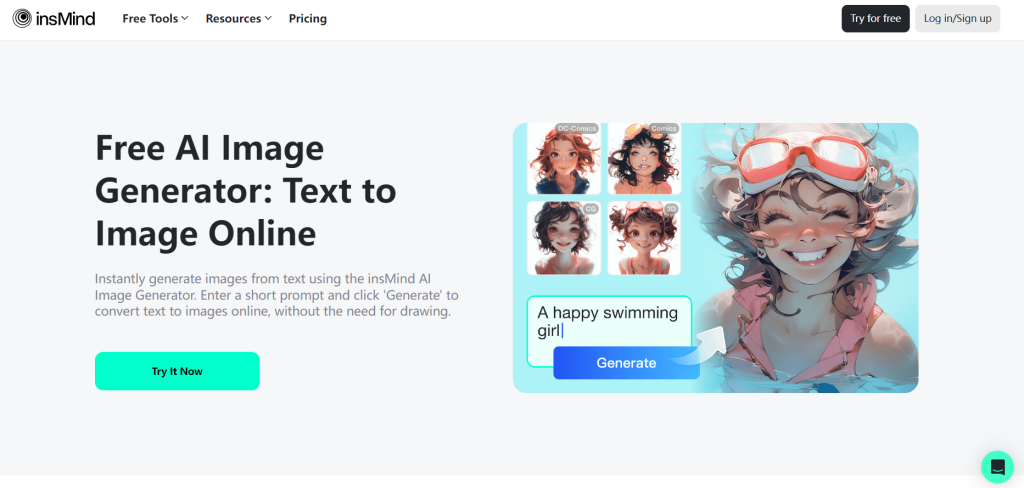
Task: Click the insMind brand name text
Action: click(65, 18)
